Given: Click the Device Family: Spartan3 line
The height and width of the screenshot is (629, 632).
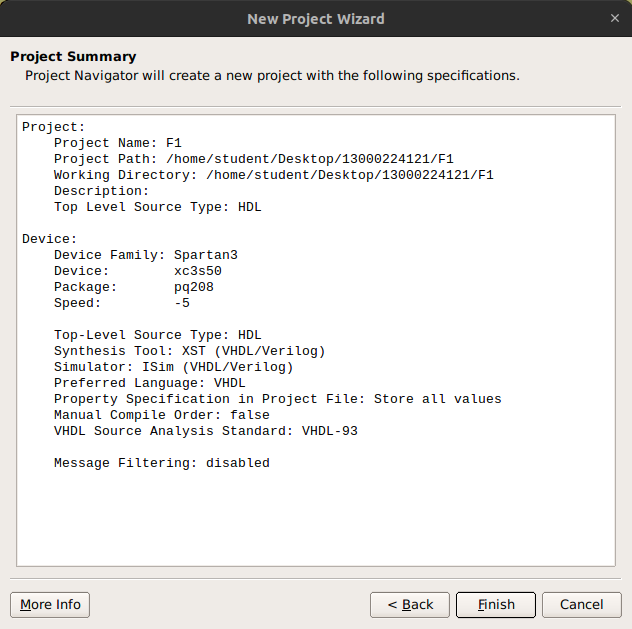Looking at the screenshot, I should click(x=145, y=255).
